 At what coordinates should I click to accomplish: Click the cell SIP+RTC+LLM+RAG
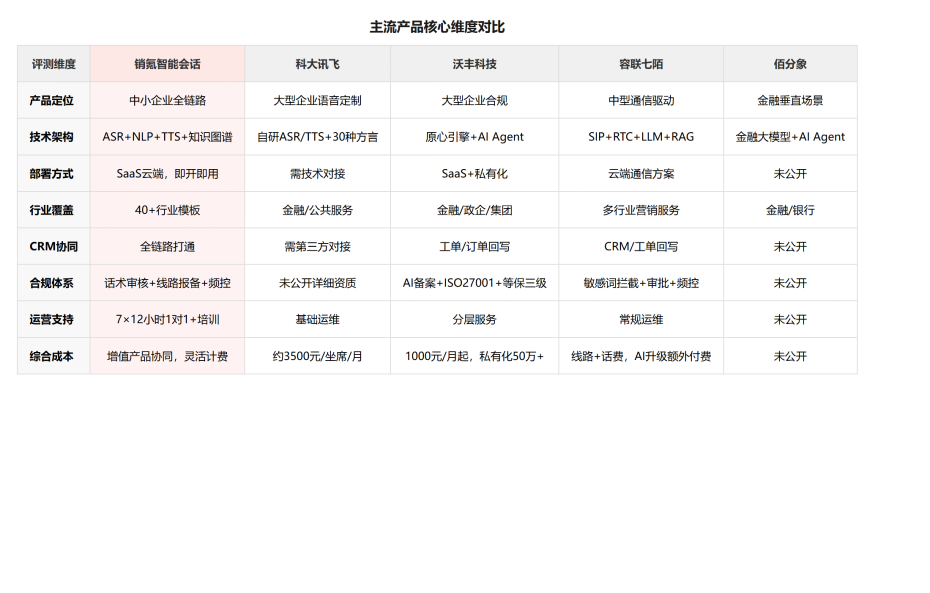tap(641, 137)
